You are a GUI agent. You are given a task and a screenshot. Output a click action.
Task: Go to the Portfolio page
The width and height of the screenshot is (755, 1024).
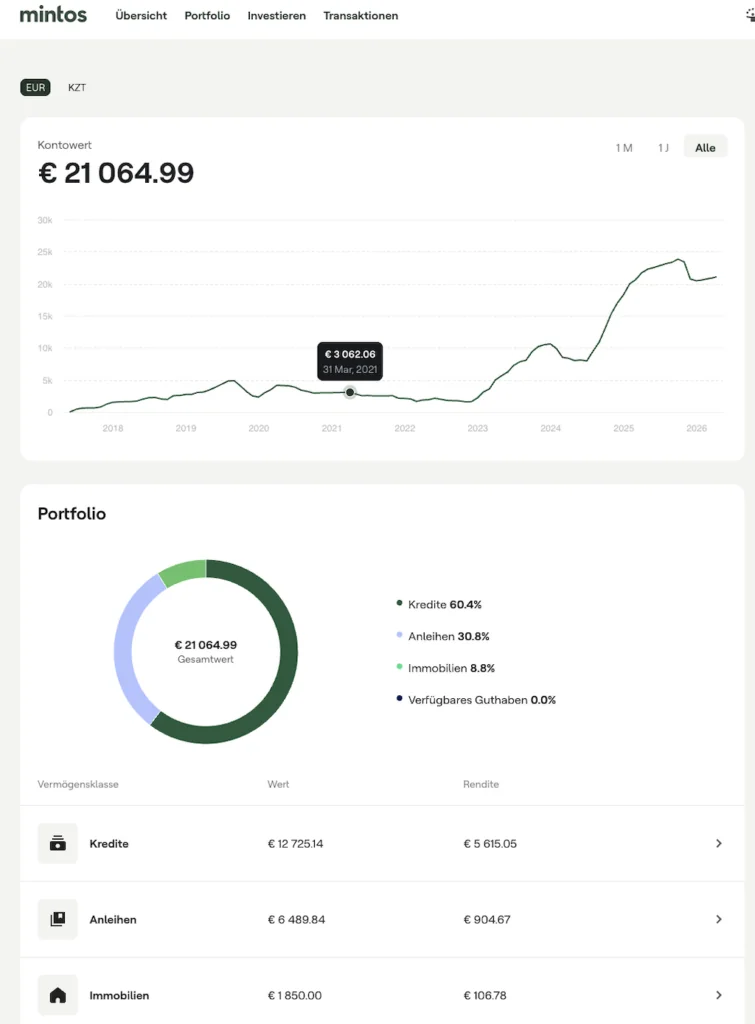(207, 16)
